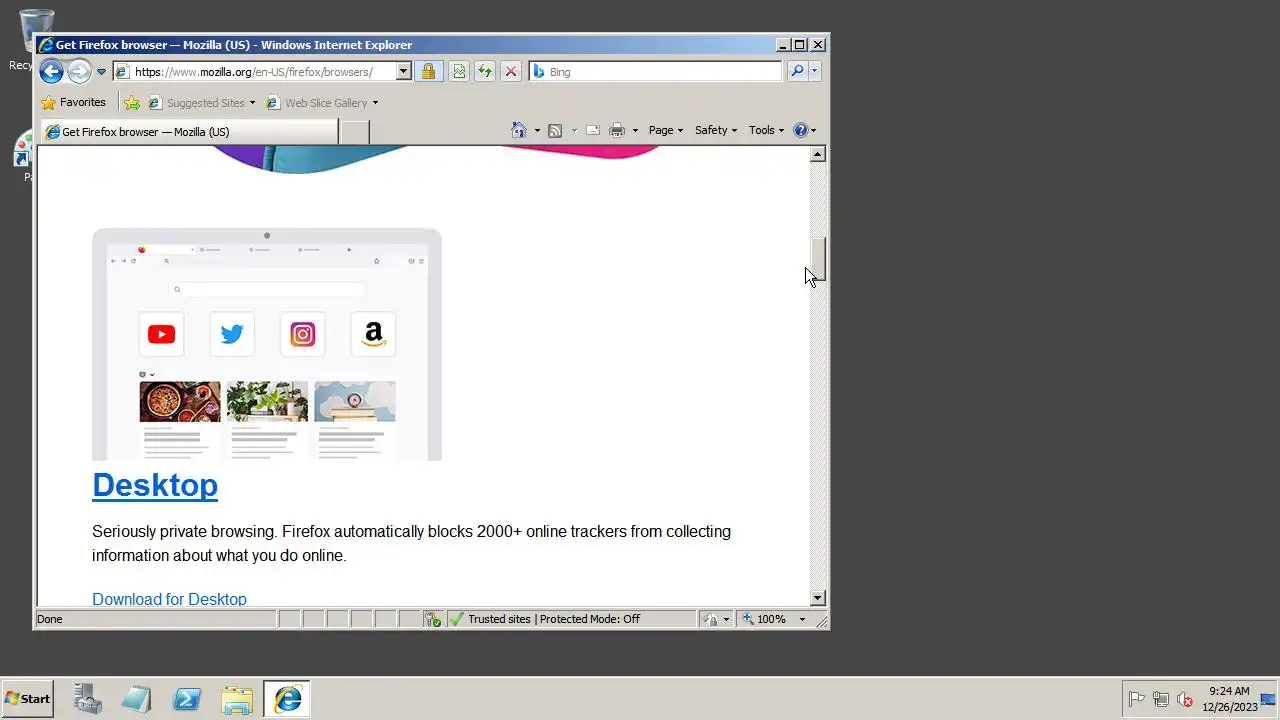Viewport: 1280px width, 720px height.
Task: Open a new blank tab
Action: point(354,132)
